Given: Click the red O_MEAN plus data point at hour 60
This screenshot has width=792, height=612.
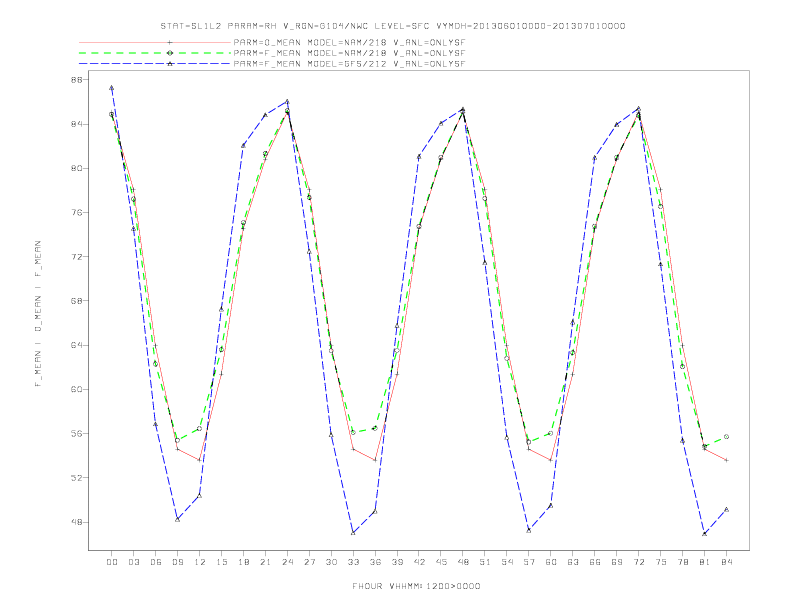Looking at the screenshot, I should (551, 460).
